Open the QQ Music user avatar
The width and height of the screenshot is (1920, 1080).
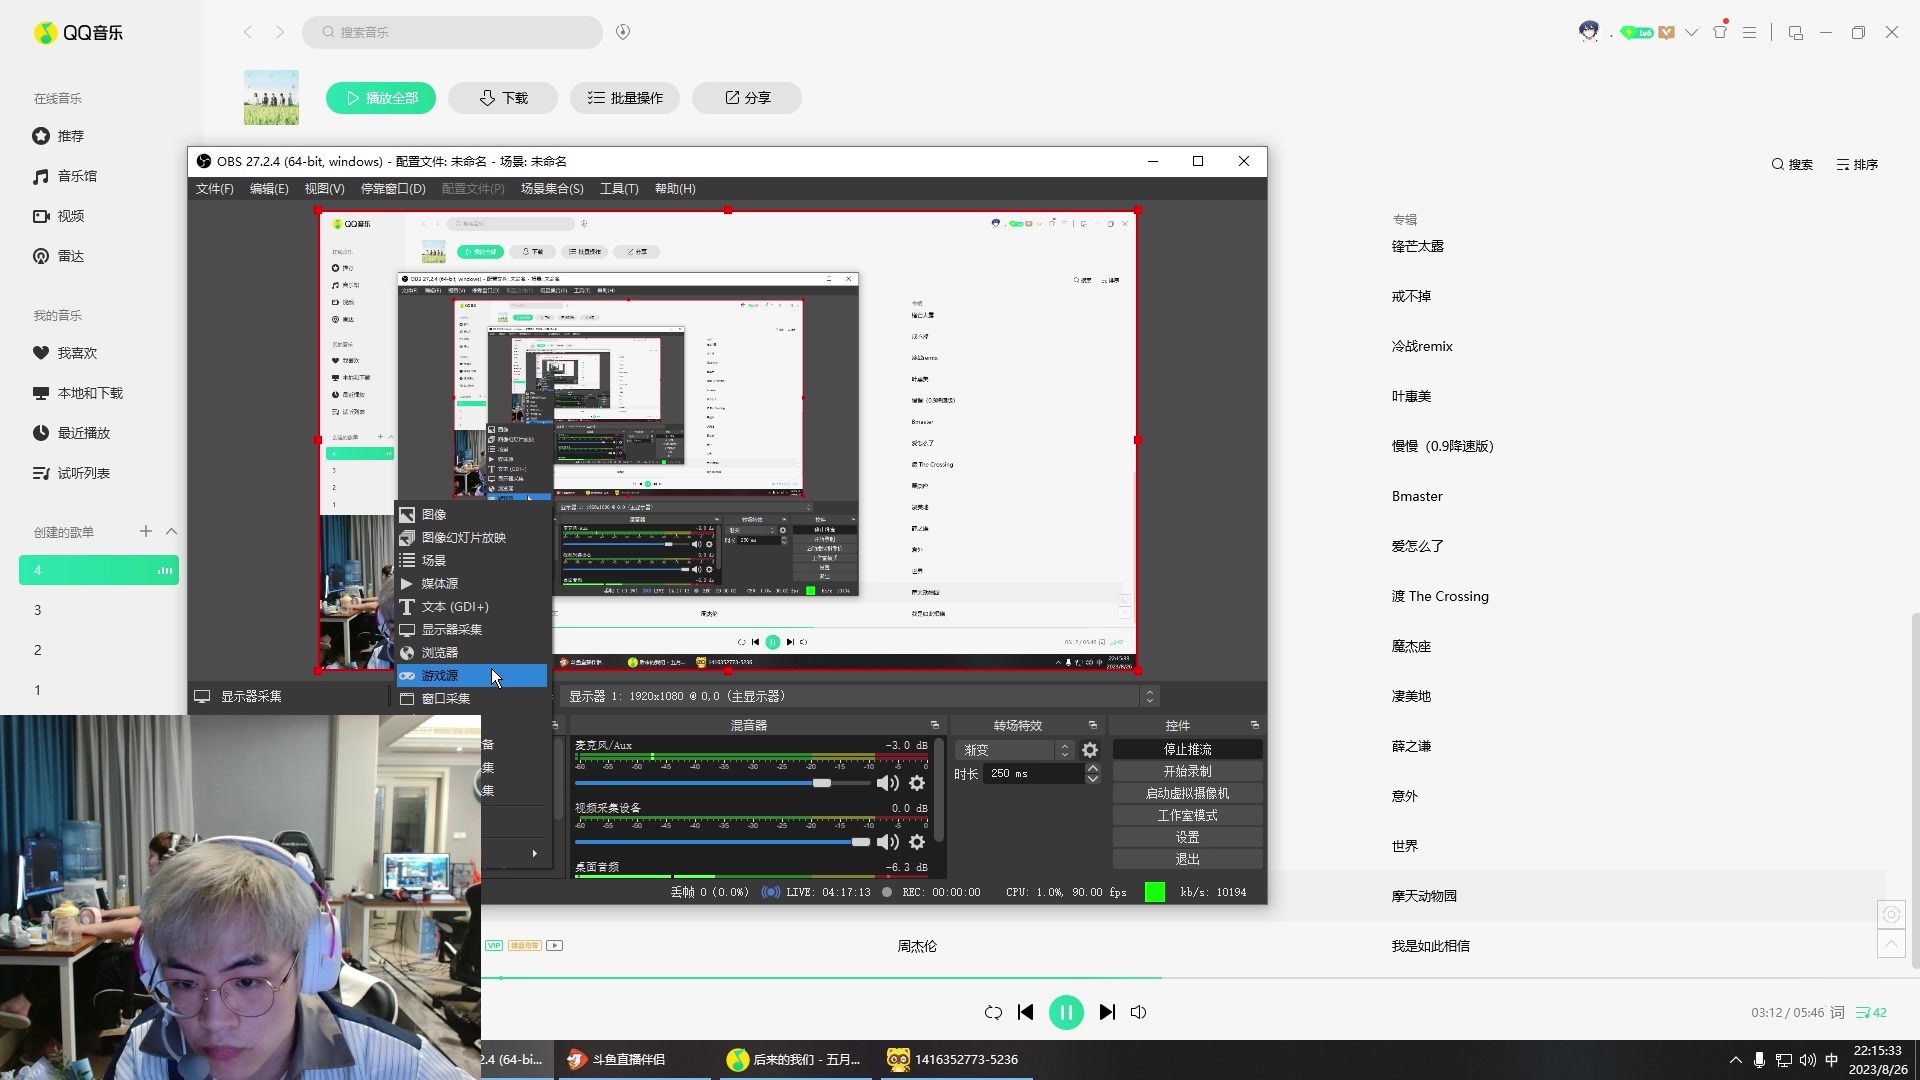click(x=1589, y=32)
